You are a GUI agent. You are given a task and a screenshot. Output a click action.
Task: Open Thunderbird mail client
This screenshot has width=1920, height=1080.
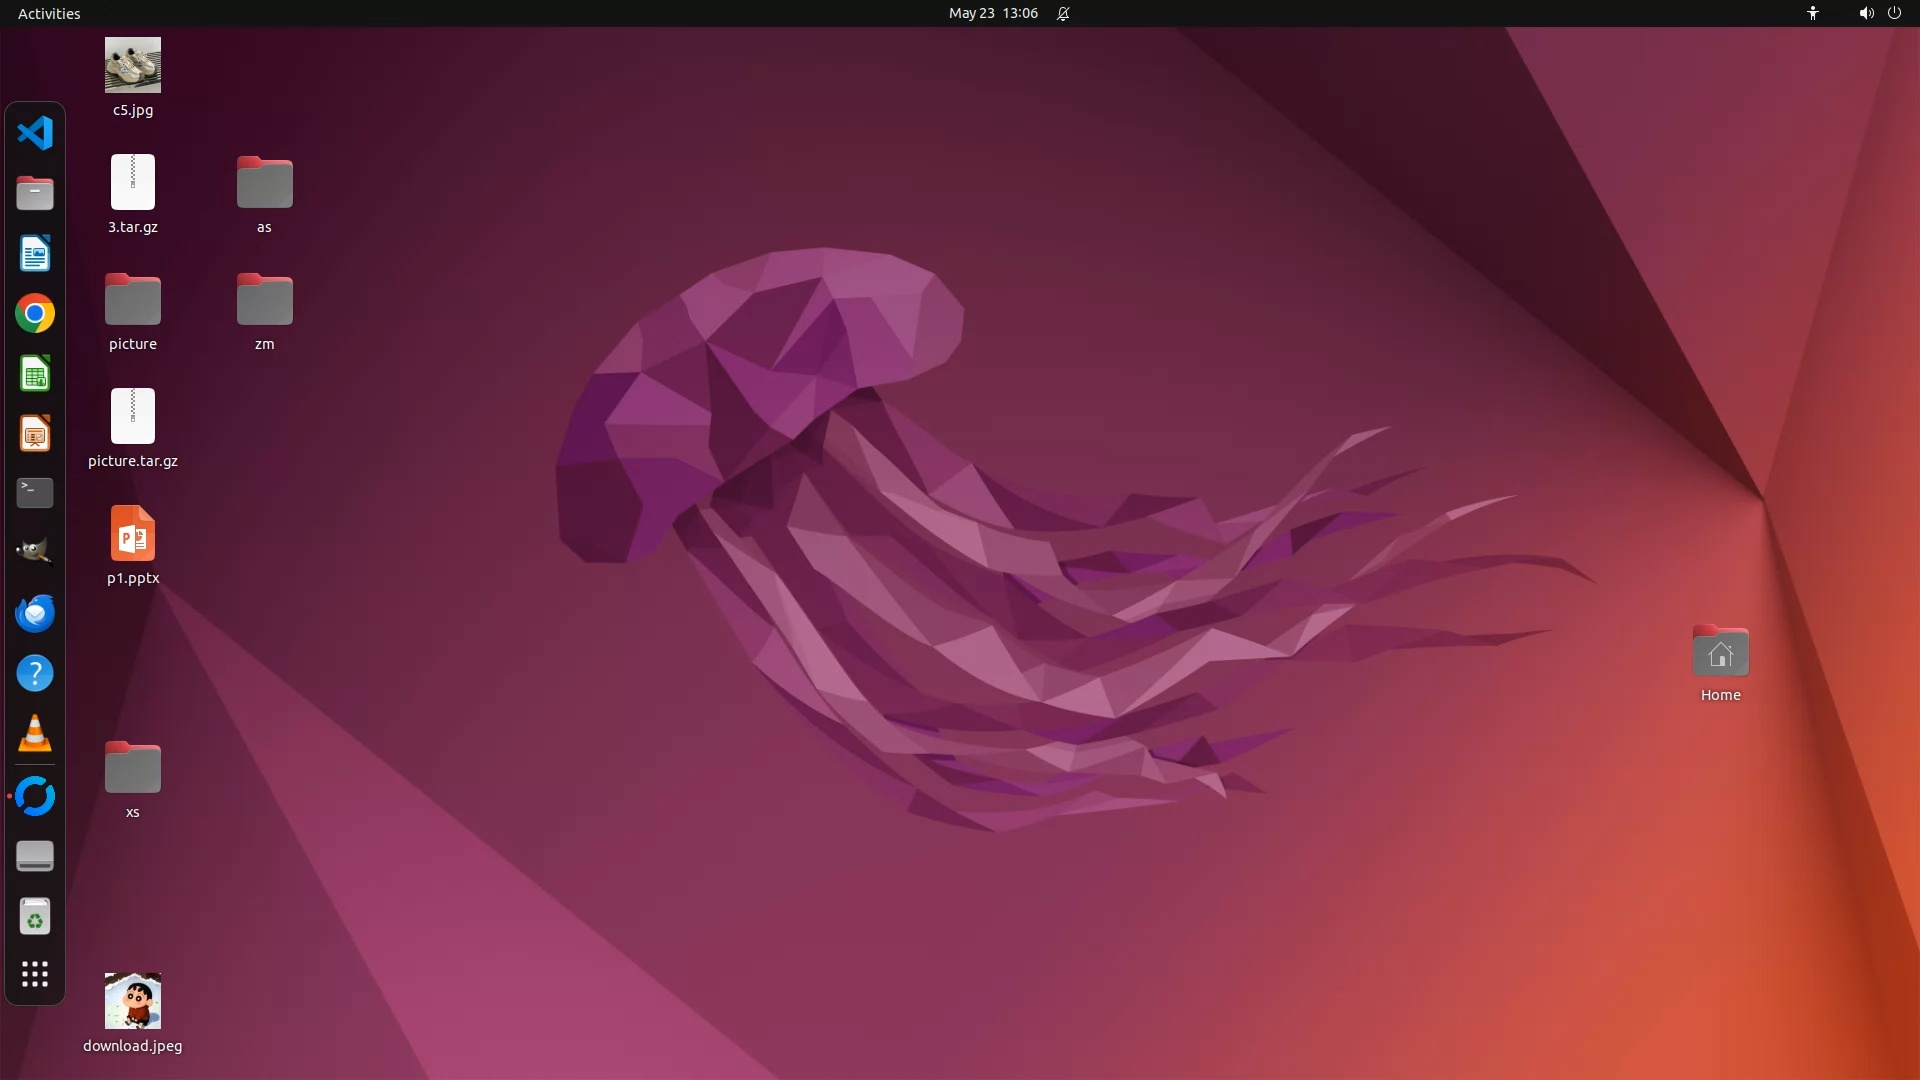35,613
